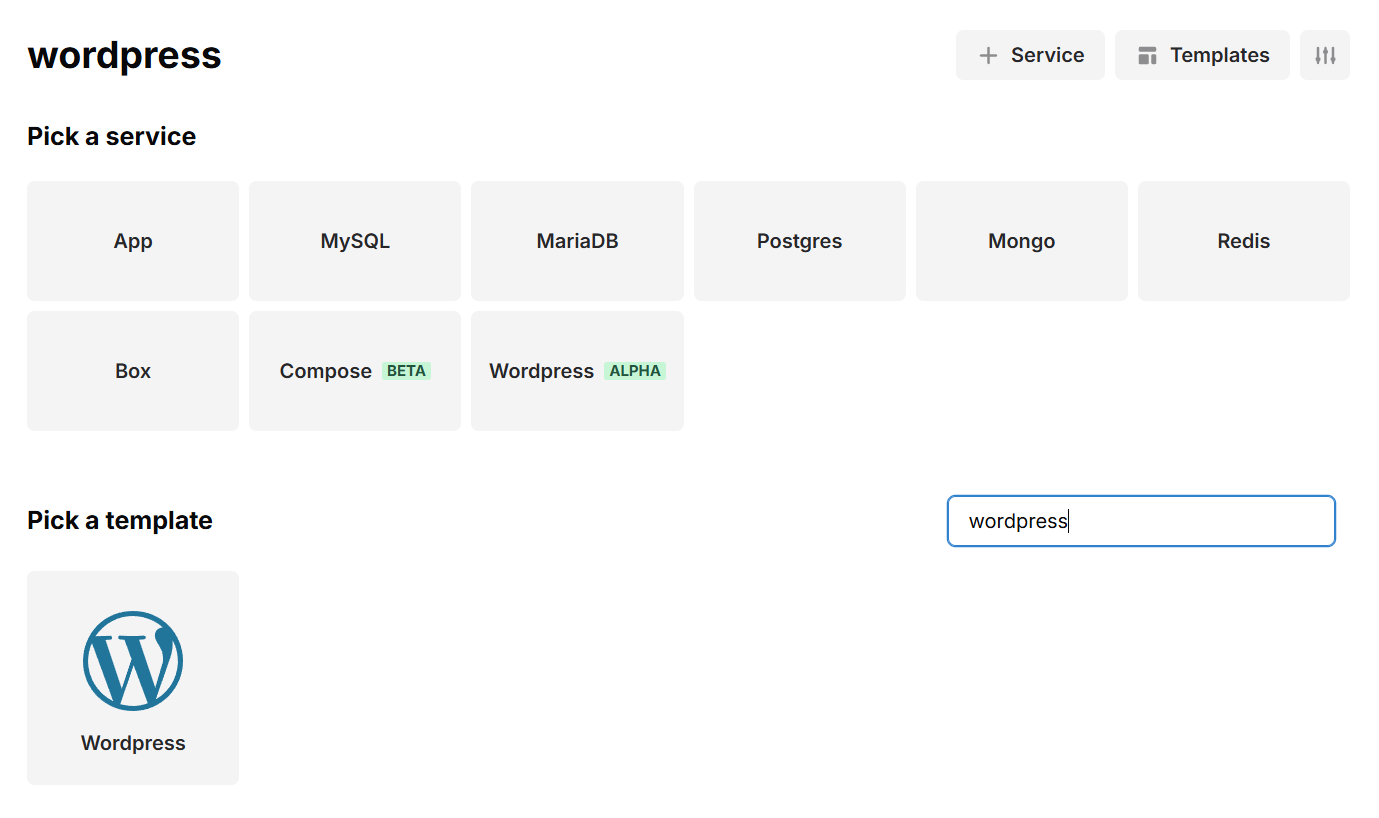Choose the Compose BETA service card
Screen dimensions: 1379x818
click(355, 371)
